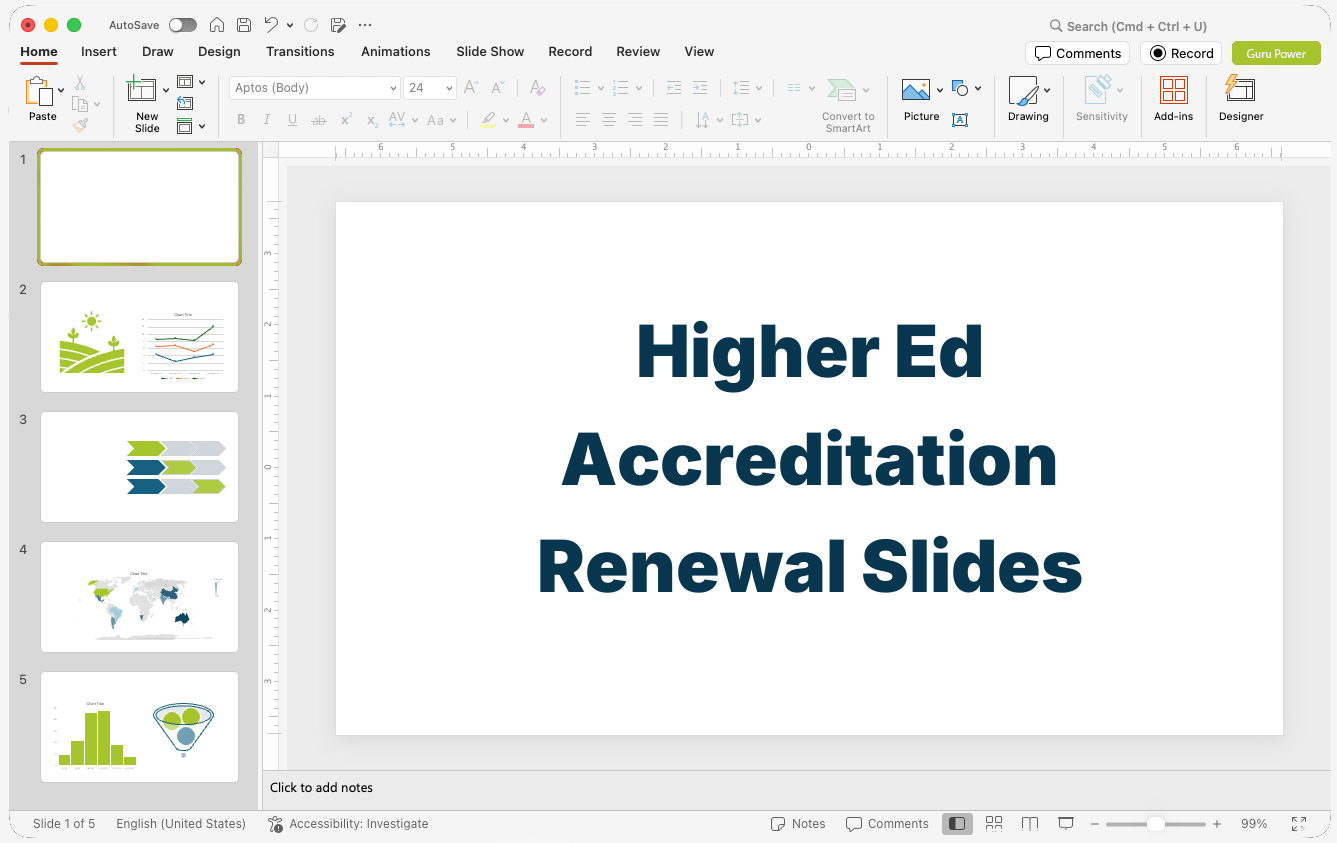Toggle Italic formatting

[267, 120]
